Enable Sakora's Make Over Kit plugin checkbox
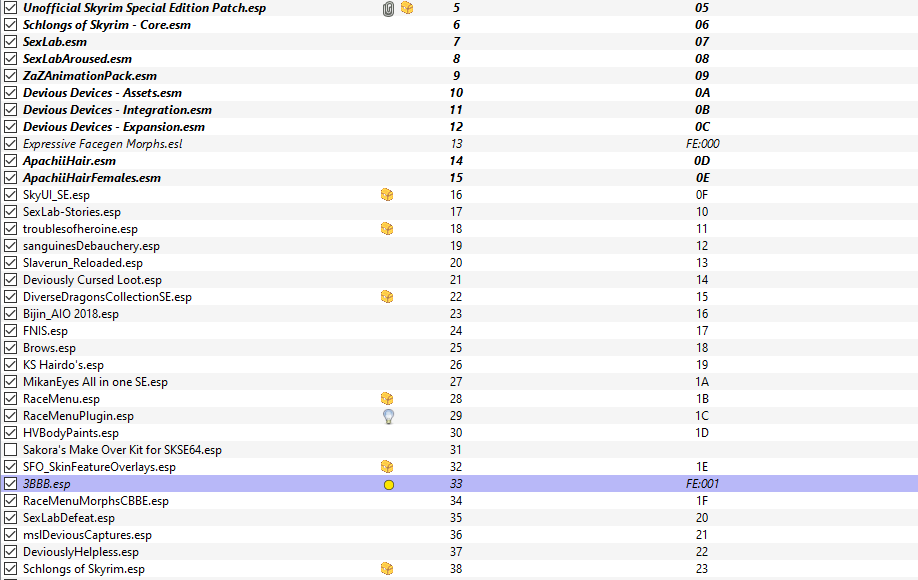Image resolution: width=918 pixels, height=580 pixels. coord(11,450)
